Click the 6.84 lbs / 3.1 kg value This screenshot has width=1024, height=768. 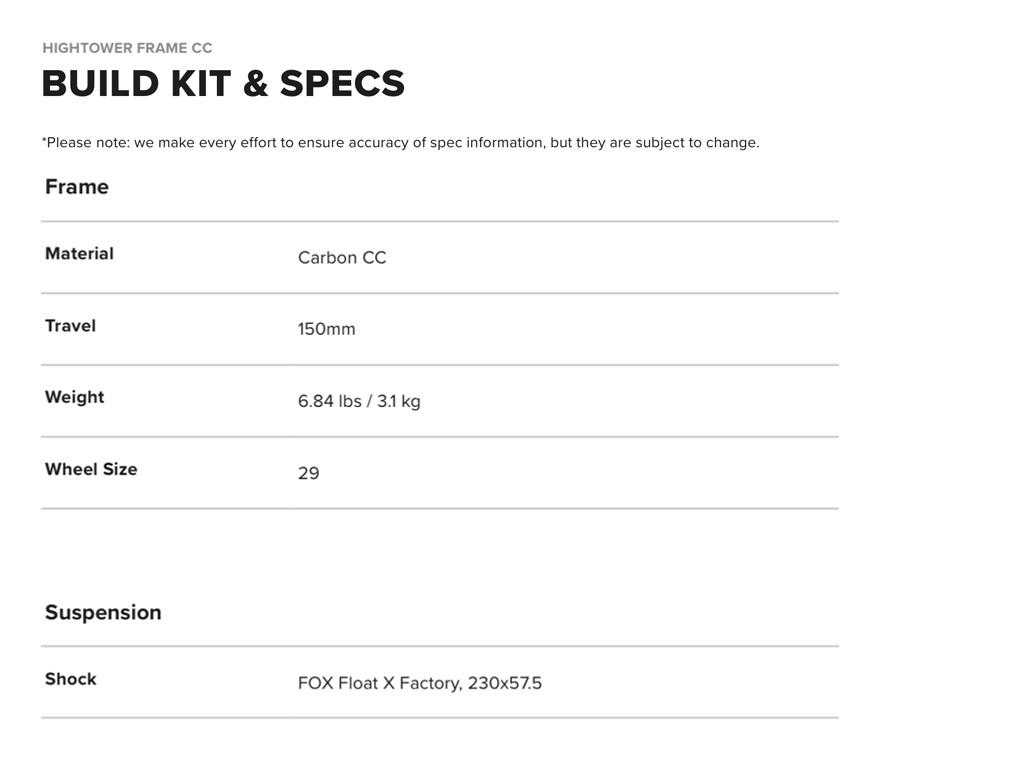pos(359,402)
